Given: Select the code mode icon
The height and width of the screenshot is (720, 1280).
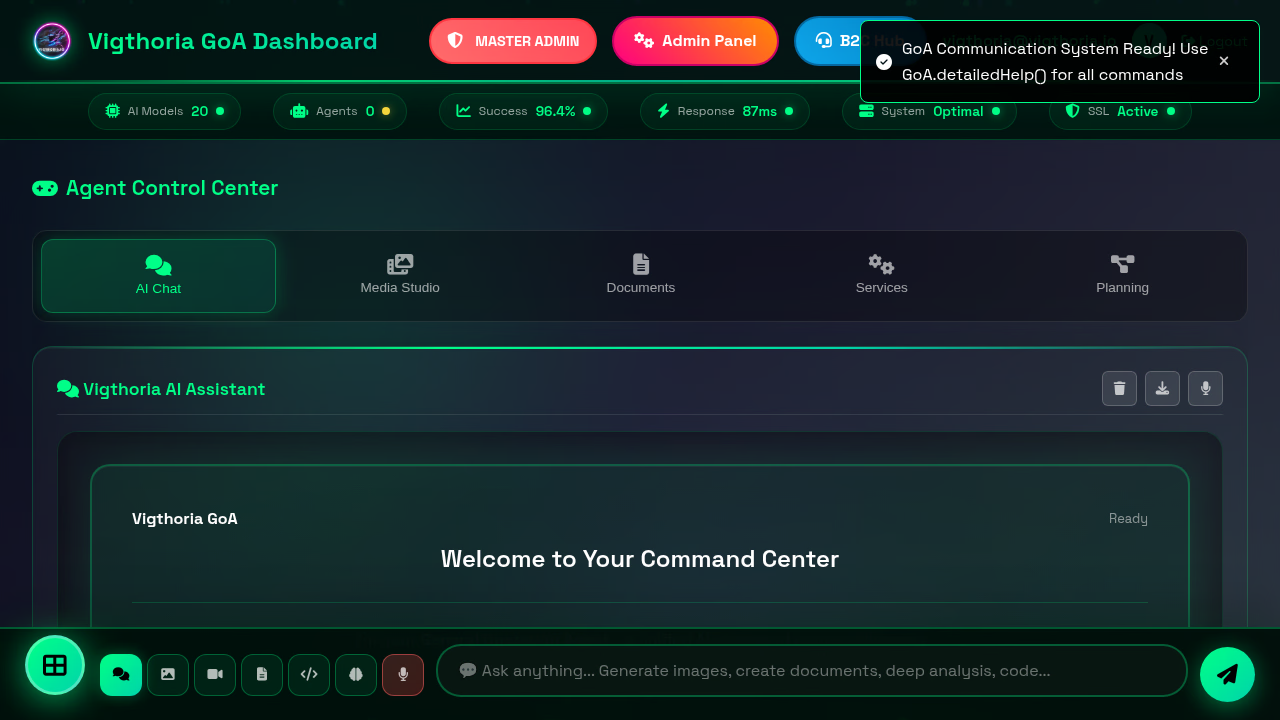Looking at the screenshot, I should click(x=309, y=675).
